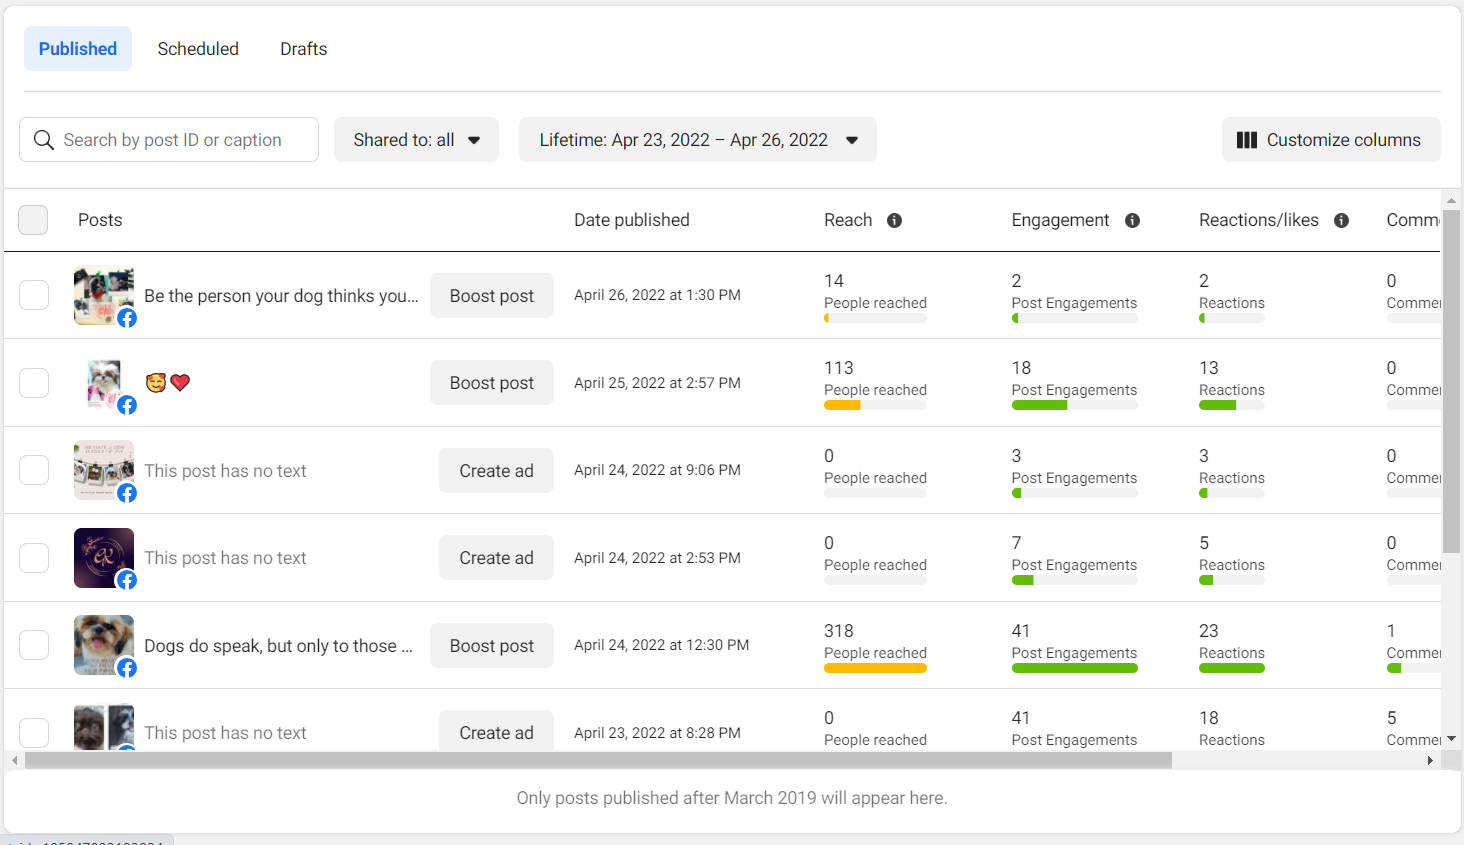Click the vertical scrollbar's down arrow
Image resolution: width=1464 pixels, height=845 pixels.
pyautogui.click(x=1451, y=739)
